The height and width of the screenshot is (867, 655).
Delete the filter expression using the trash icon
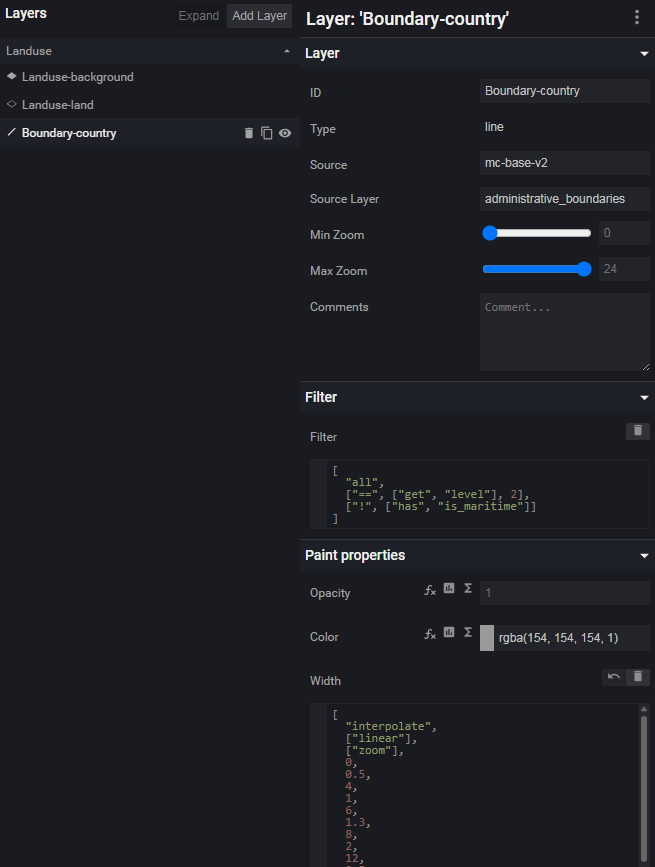click(x=637, y=431)
